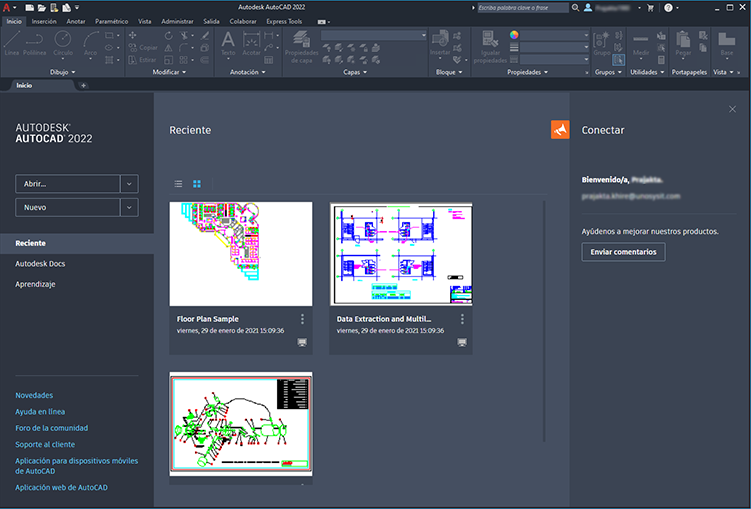Select the Círculo tool
The width and height of the screenshot is (751, 509).
coord(63,44)
